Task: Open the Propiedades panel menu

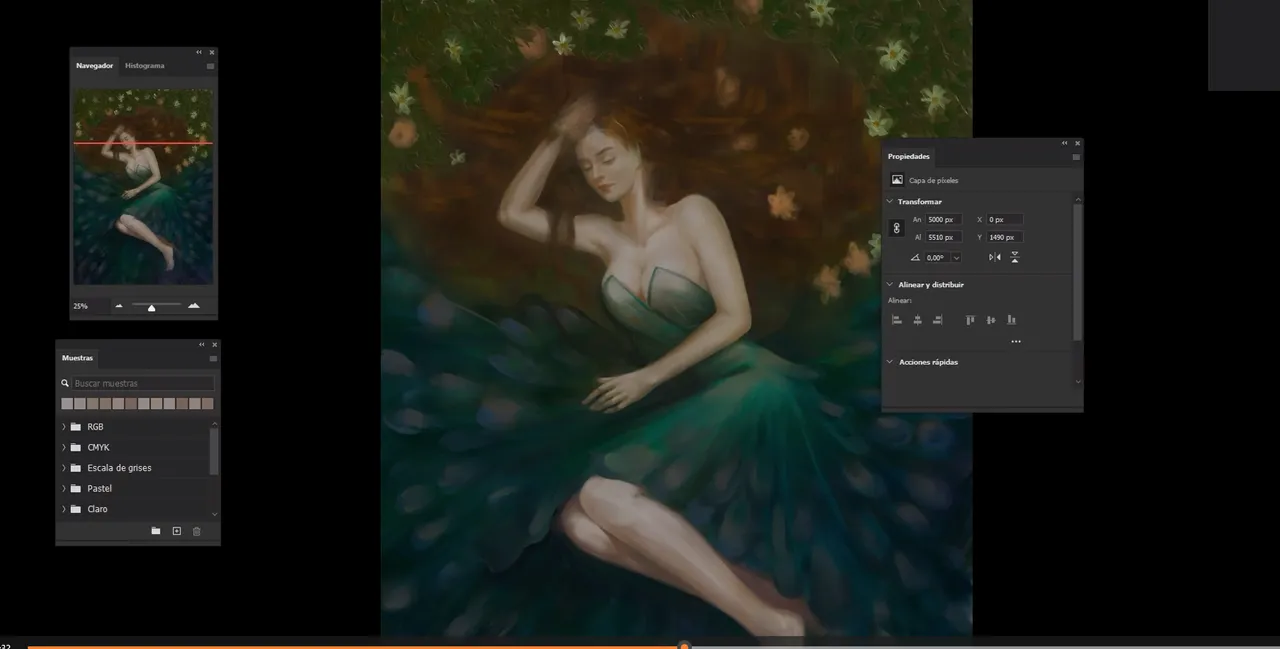Action: (x=1076, y=157)
